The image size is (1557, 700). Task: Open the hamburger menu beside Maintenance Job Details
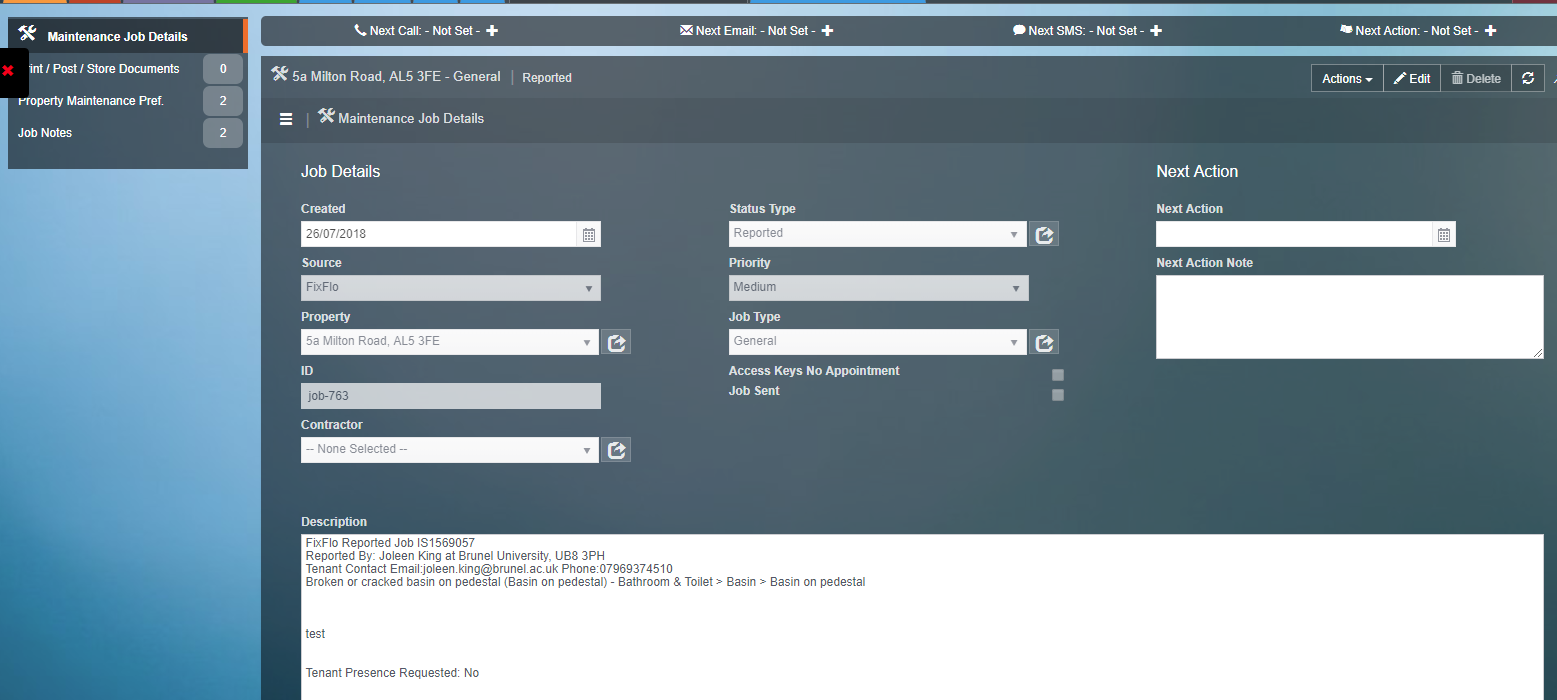[x=286, y=119]
